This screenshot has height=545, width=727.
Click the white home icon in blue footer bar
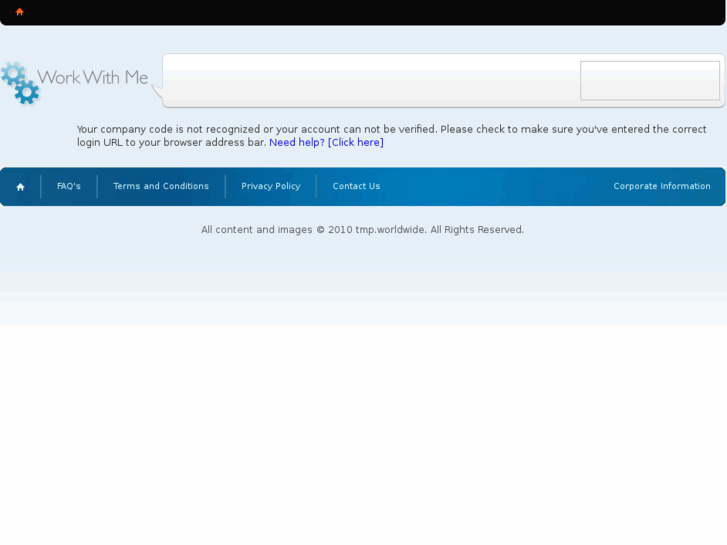click(20, 187)
